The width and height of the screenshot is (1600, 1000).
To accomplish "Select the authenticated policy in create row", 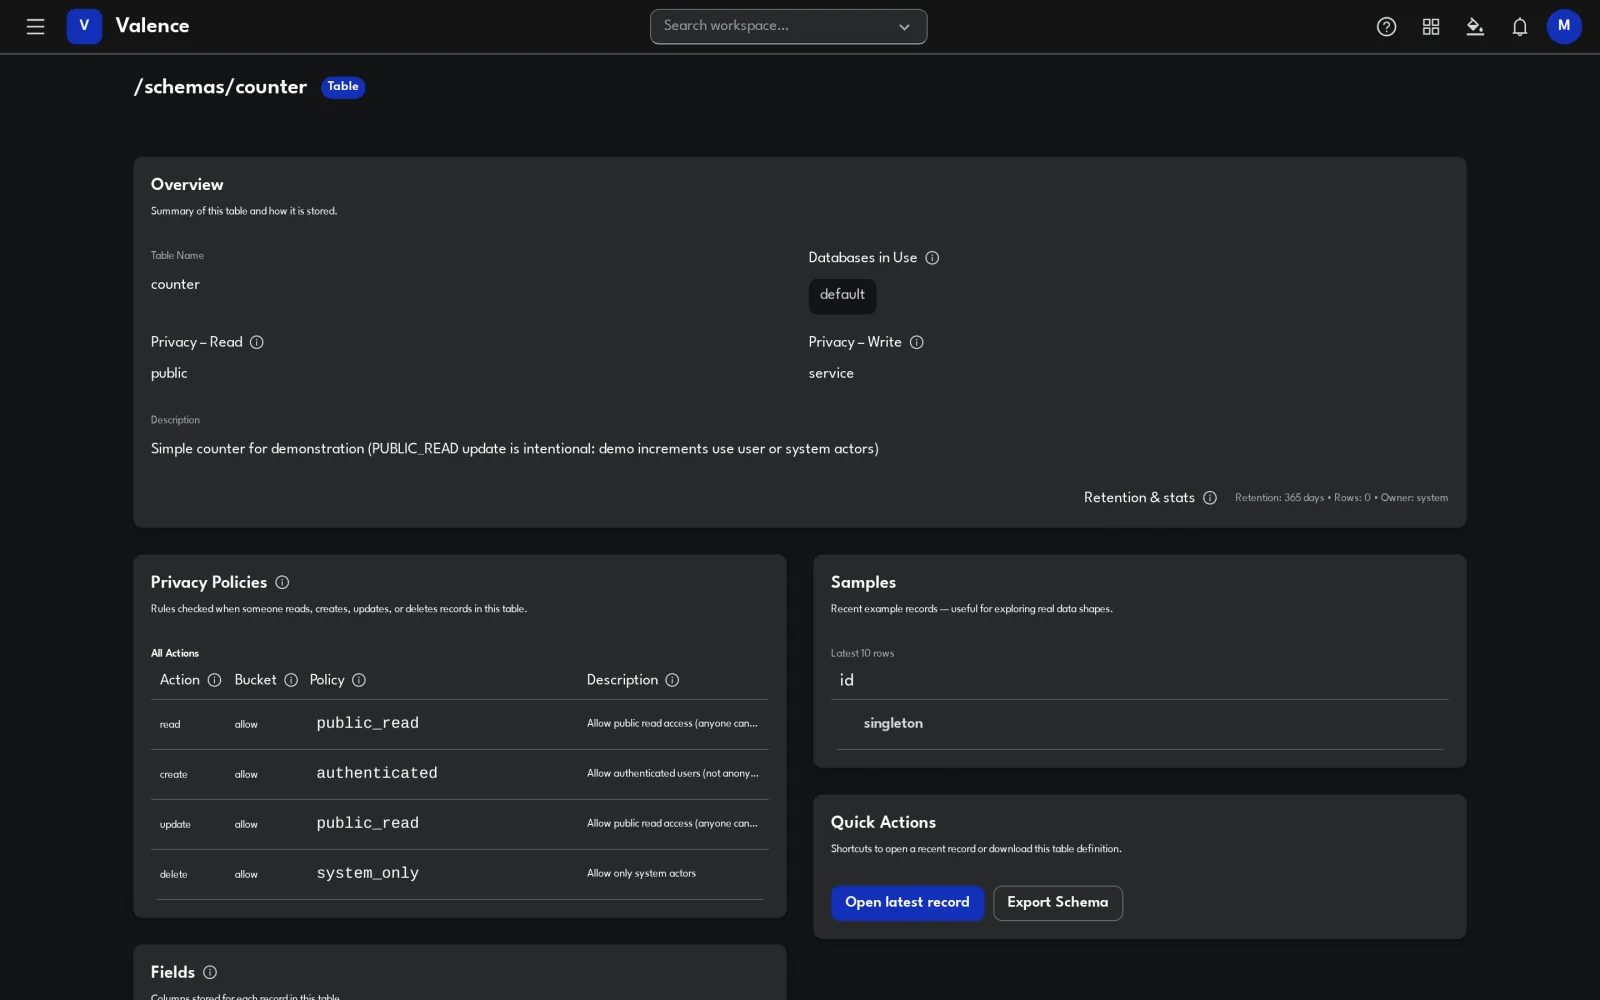I will pyautogui.click(x=377, y=773).
